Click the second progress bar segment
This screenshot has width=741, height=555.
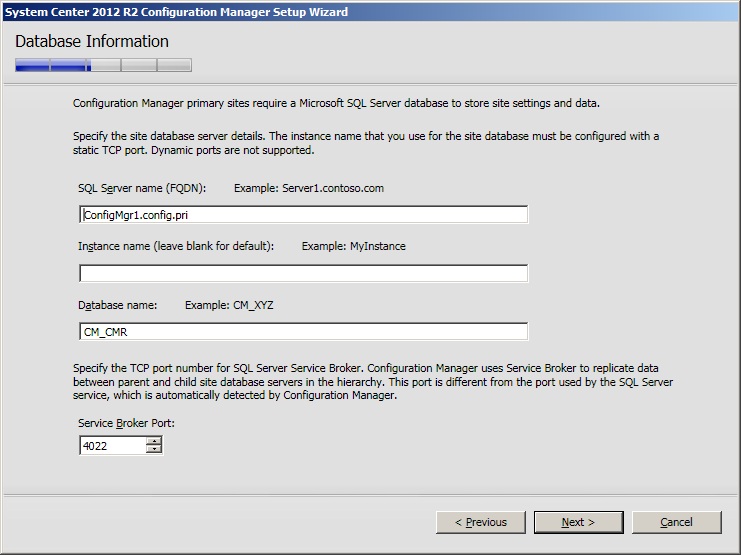(x=68, y=66)
